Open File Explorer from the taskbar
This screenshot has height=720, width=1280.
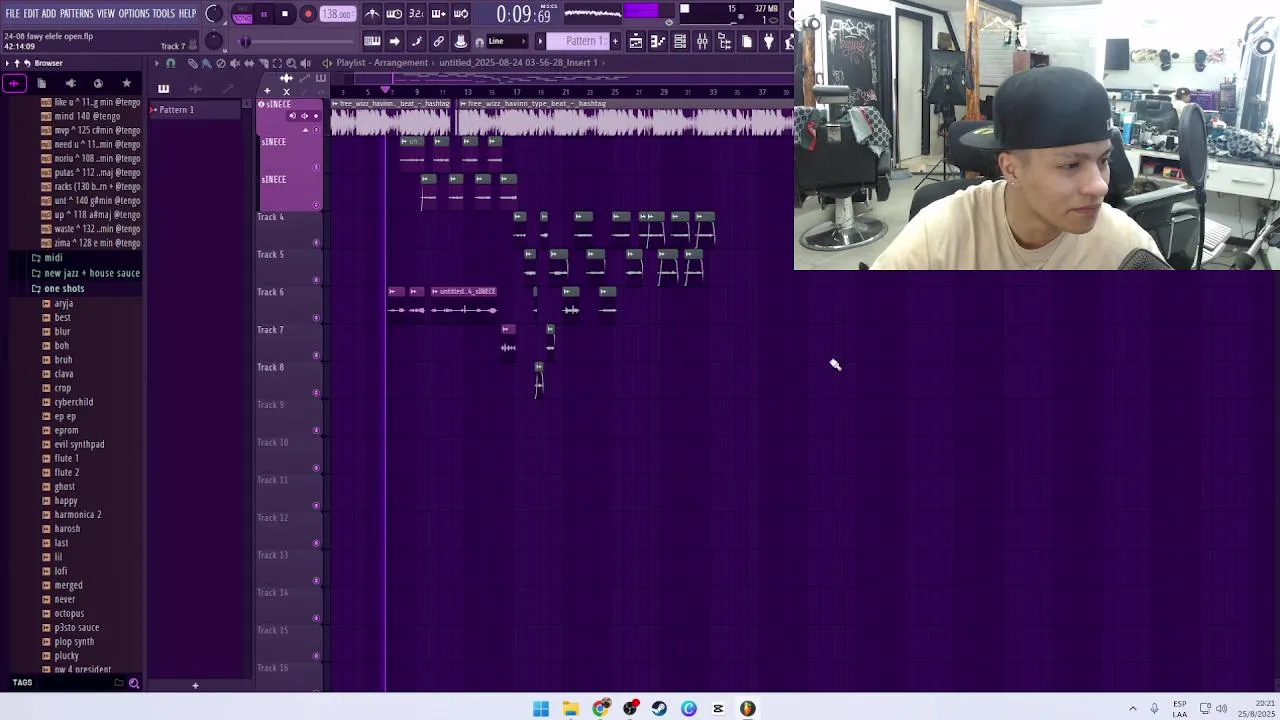[x=570, y=708]
